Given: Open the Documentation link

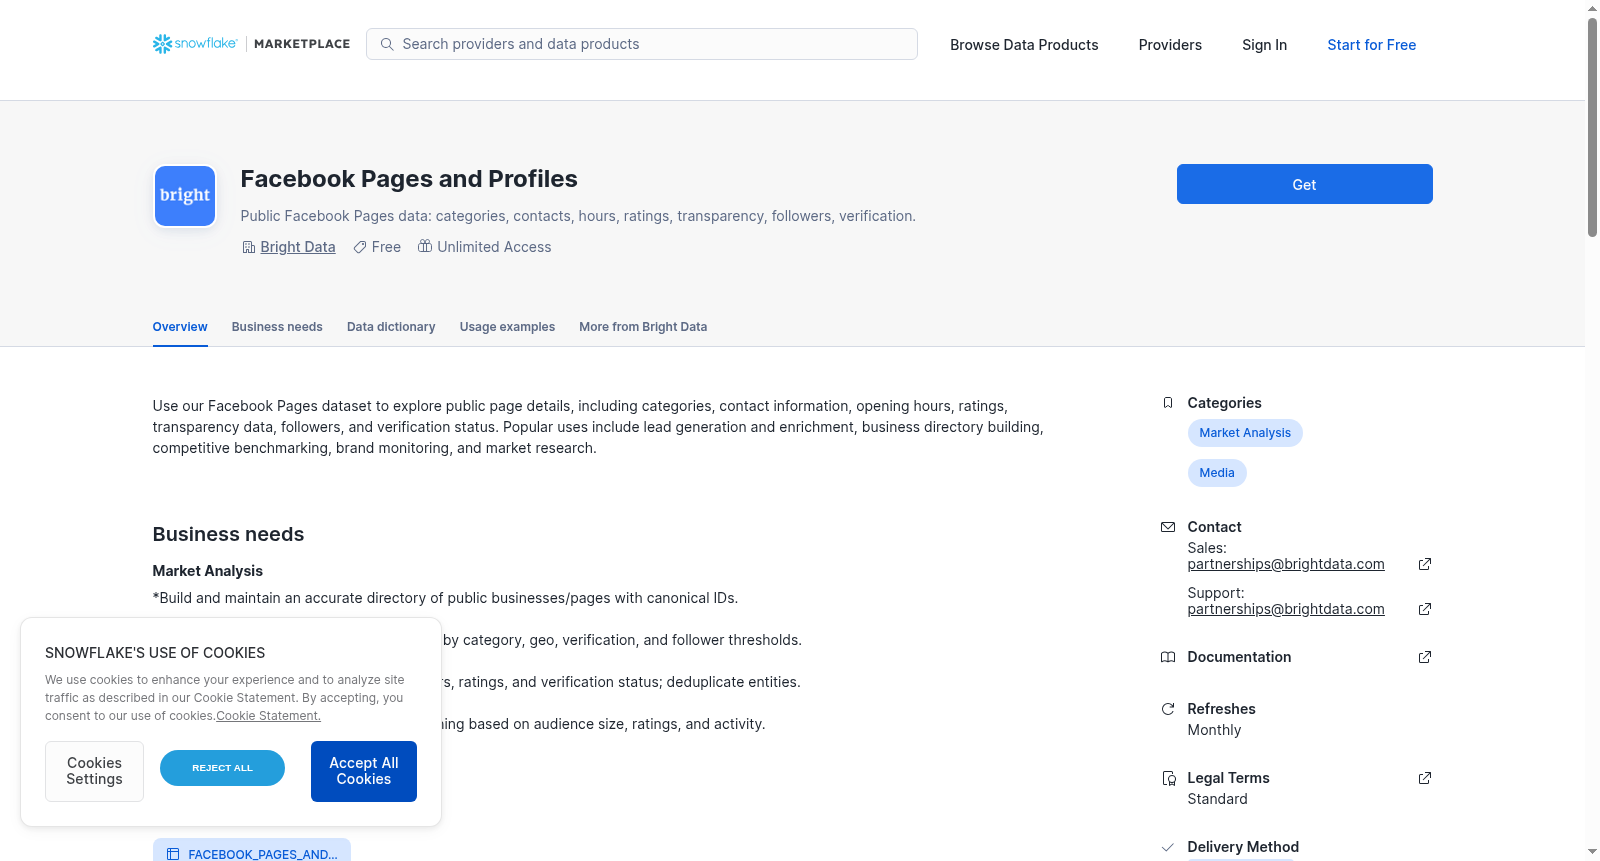Looking at the screenshot, I should pos(1239,657).
